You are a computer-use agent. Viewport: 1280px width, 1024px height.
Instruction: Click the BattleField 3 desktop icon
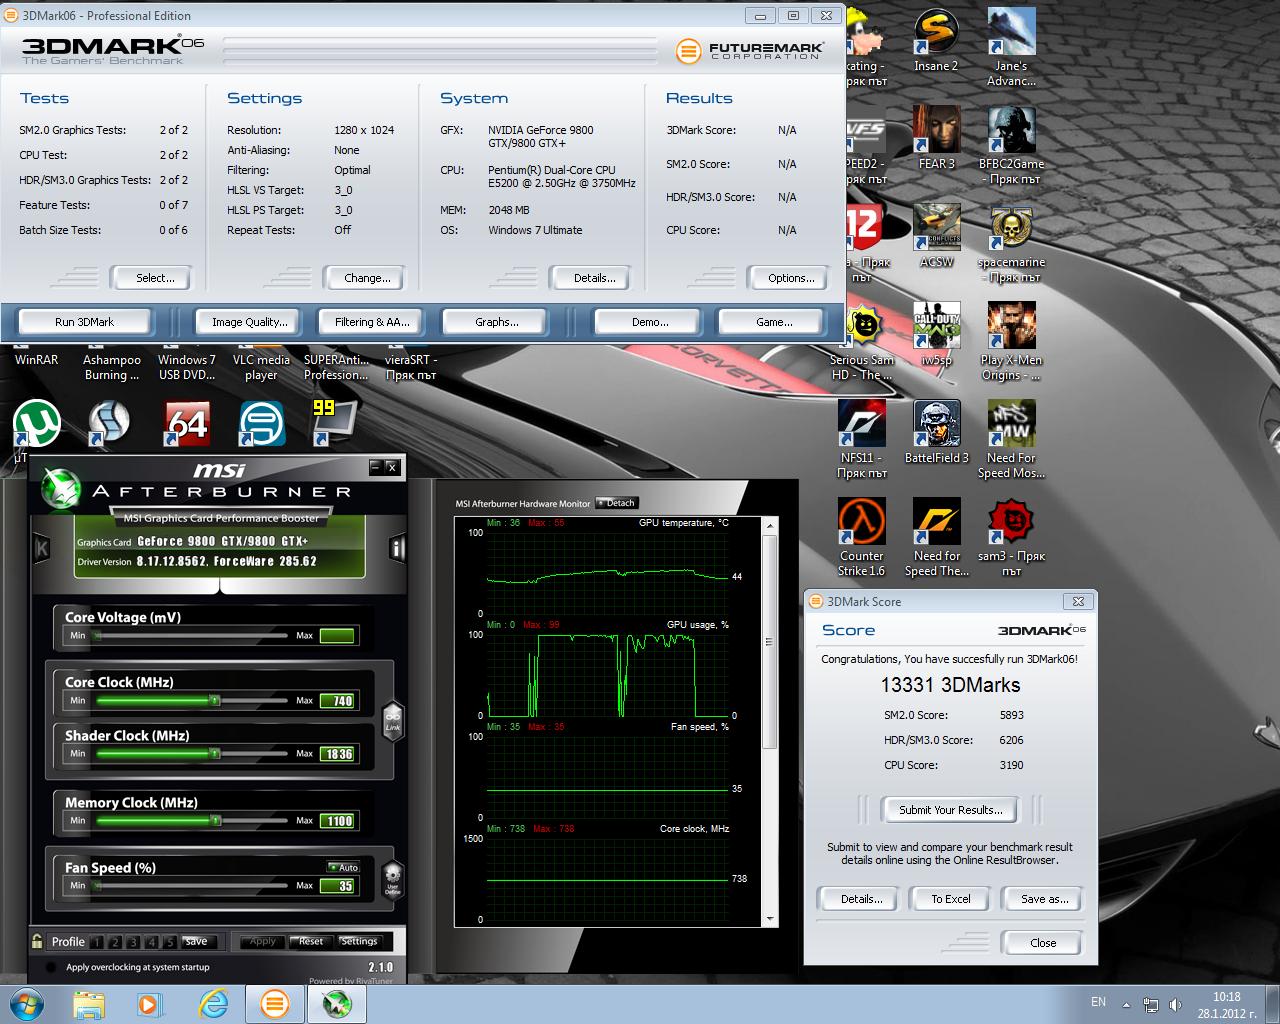click(x=936, y=433)
